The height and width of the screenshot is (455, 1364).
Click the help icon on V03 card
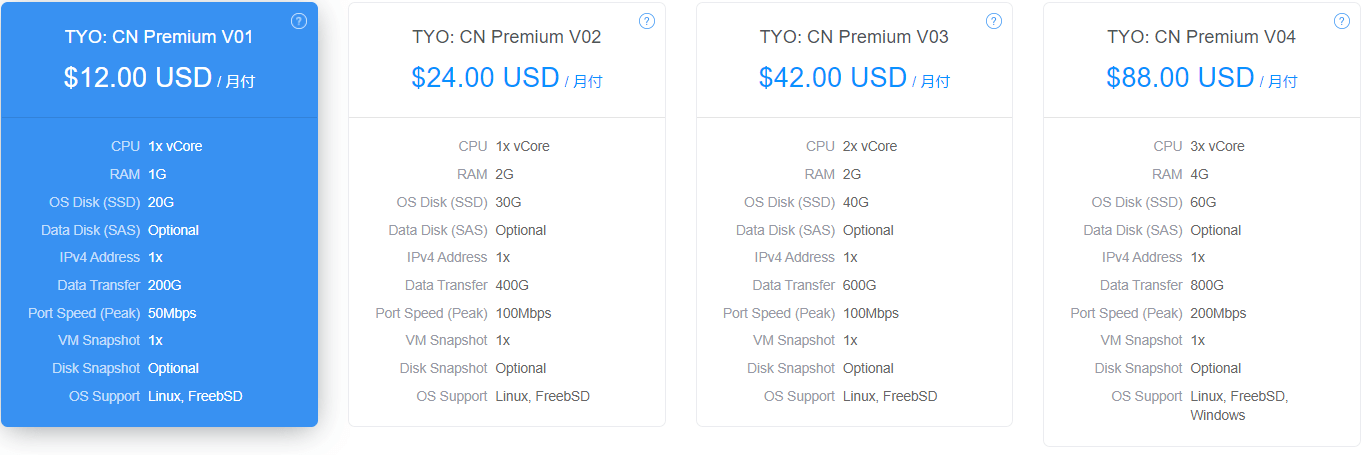pos(994,21)
